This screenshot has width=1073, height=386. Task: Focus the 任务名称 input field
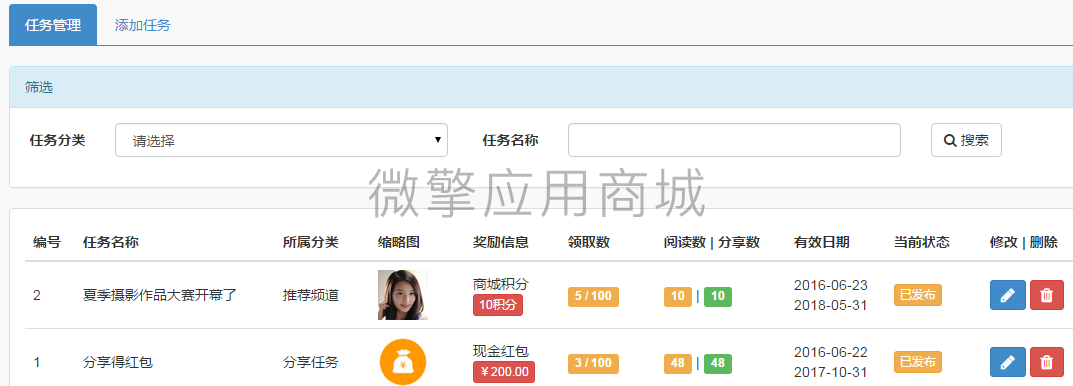[734, 140]
